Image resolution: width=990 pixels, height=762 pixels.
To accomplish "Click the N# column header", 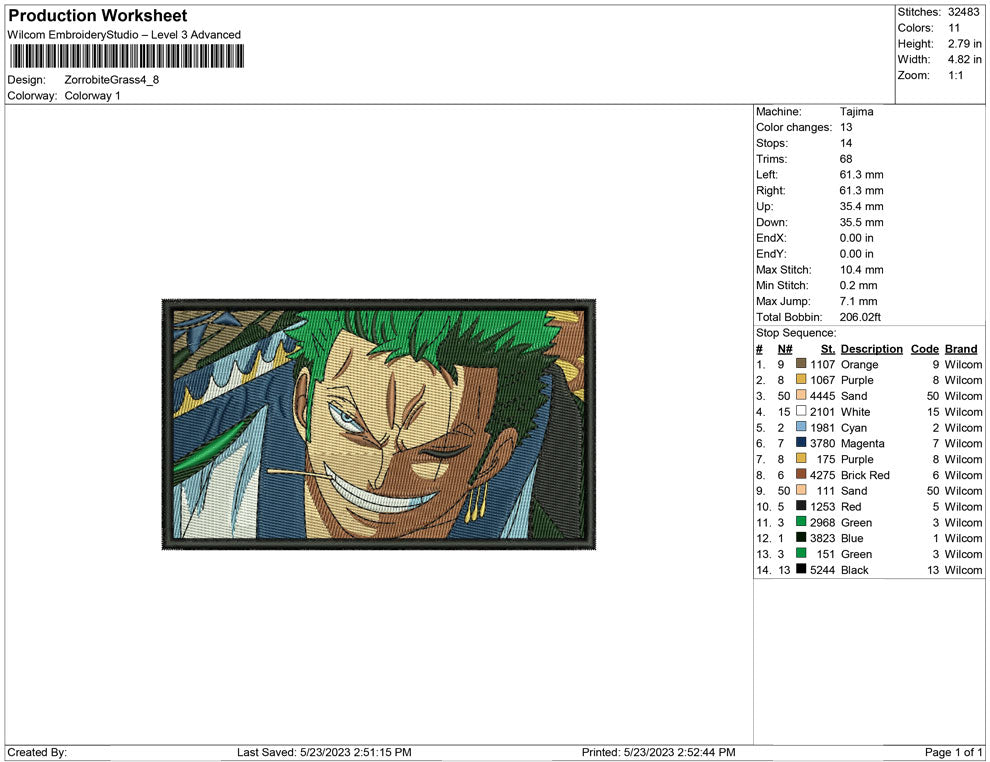I will (x=785, y=349).
